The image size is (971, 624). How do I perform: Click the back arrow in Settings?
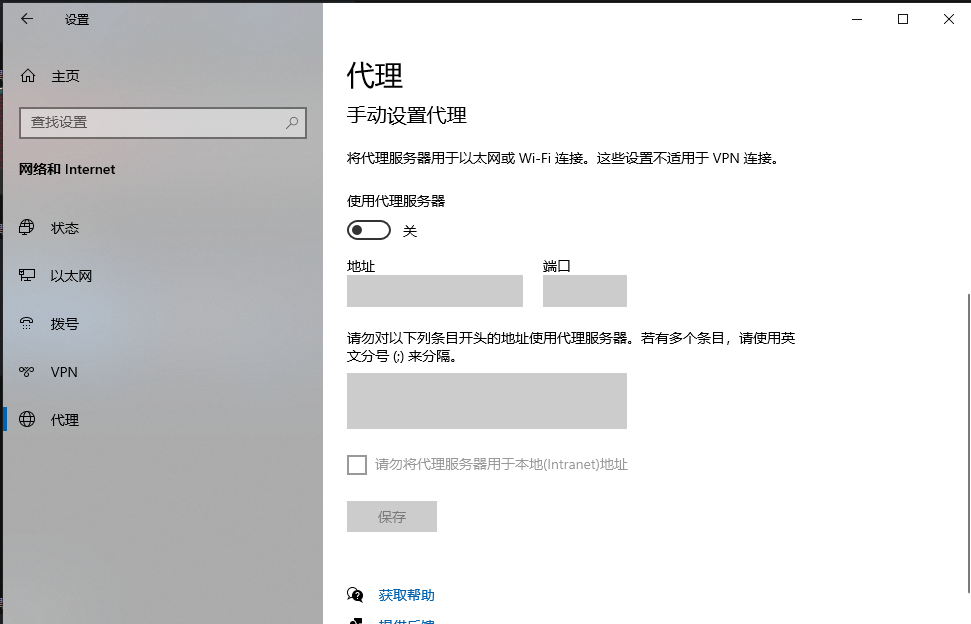(x=27, y=19)
